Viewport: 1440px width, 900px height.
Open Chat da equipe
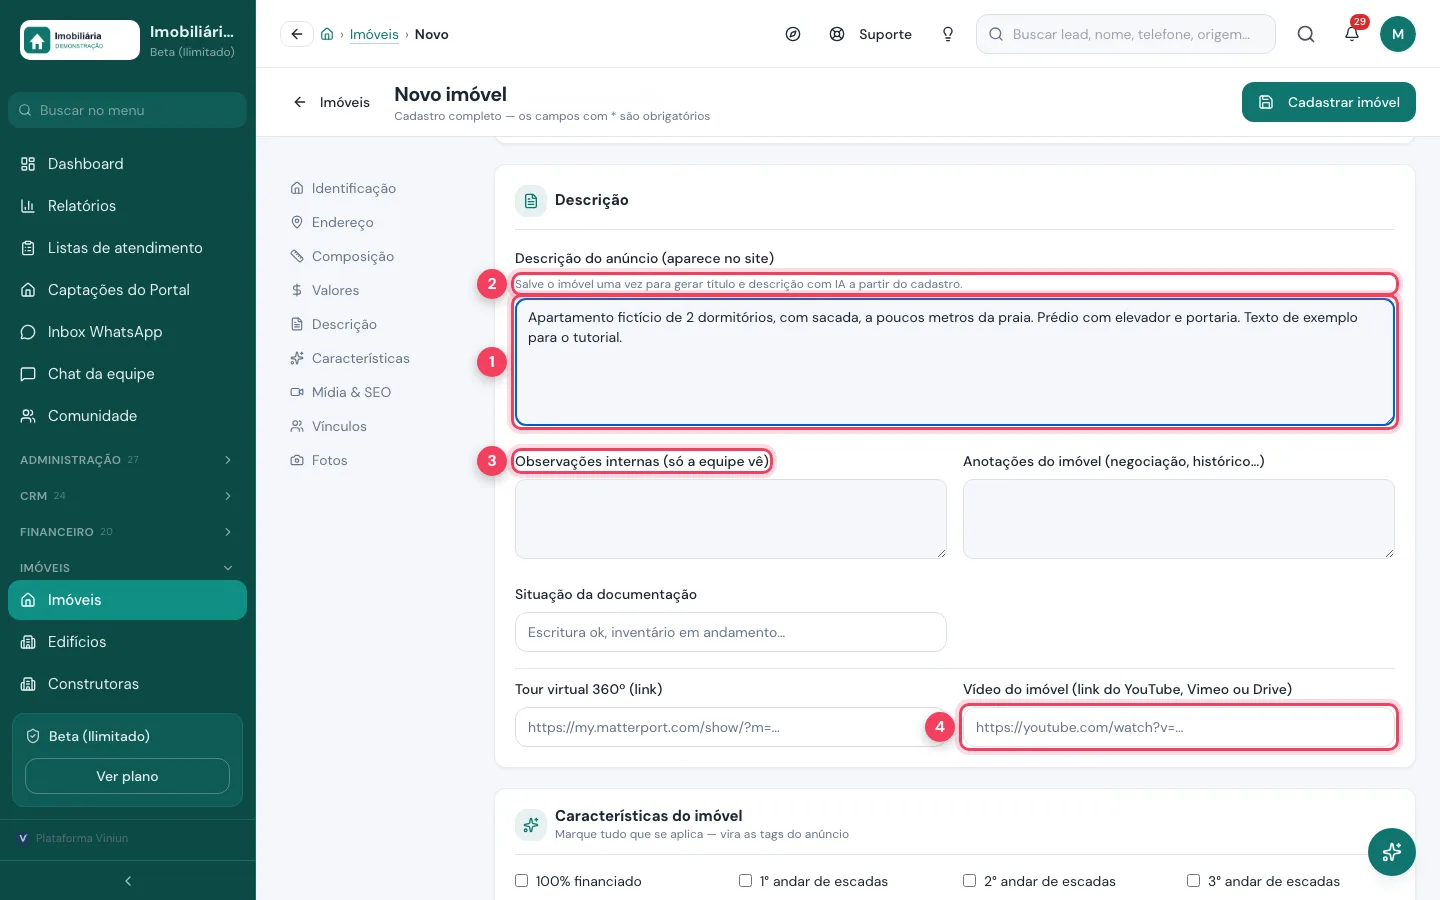coord(127,374)
